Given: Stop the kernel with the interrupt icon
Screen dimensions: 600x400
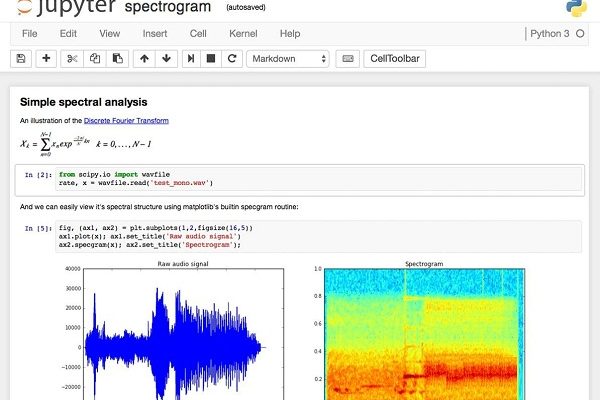Looking at the screenshot, I should [212, 59].
